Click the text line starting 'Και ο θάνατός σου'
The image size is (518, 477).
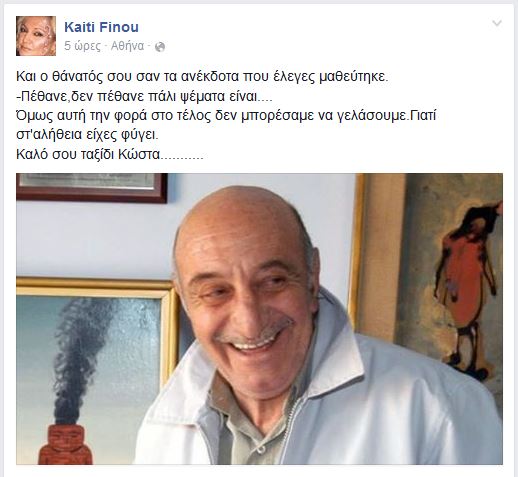coord(202,77)
